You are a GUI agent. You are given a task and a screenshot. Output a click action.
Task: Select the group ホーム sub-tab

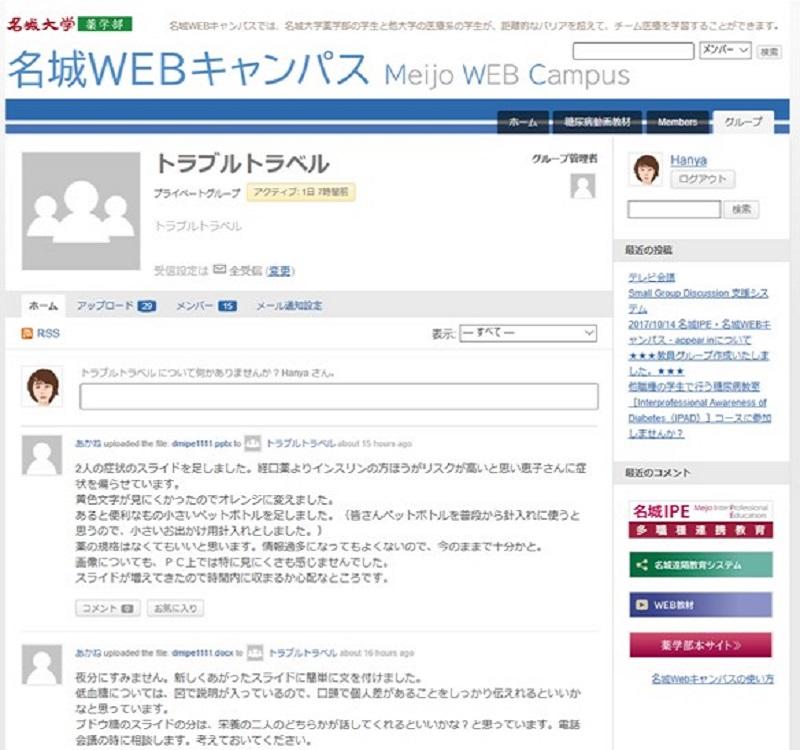pyautogui.click(x=43, y=306)
